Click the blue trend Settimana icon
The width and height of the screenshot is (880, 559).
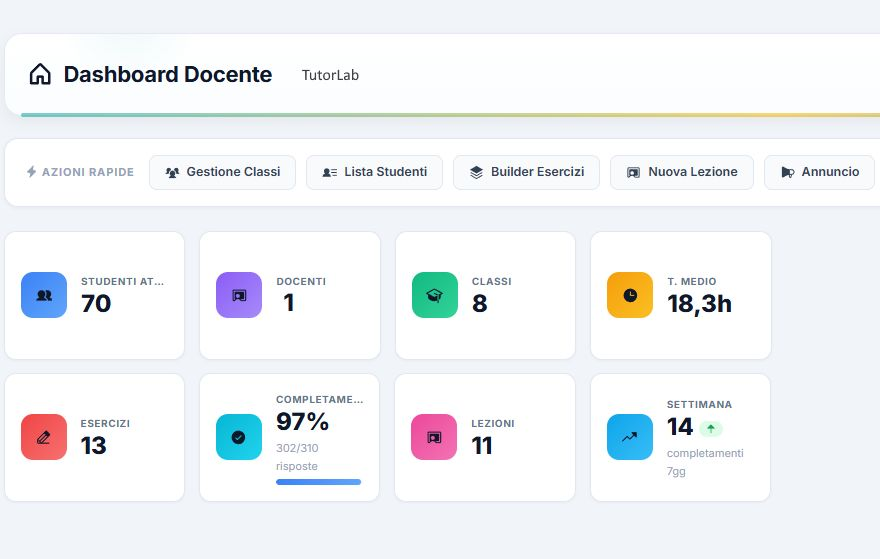point(630,437)
